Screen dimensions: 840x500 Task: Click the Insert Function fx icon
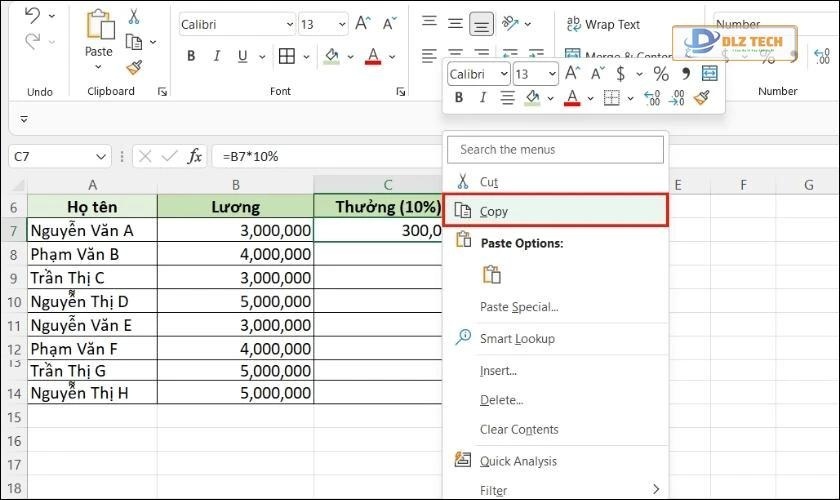click(x=195, y=156)
